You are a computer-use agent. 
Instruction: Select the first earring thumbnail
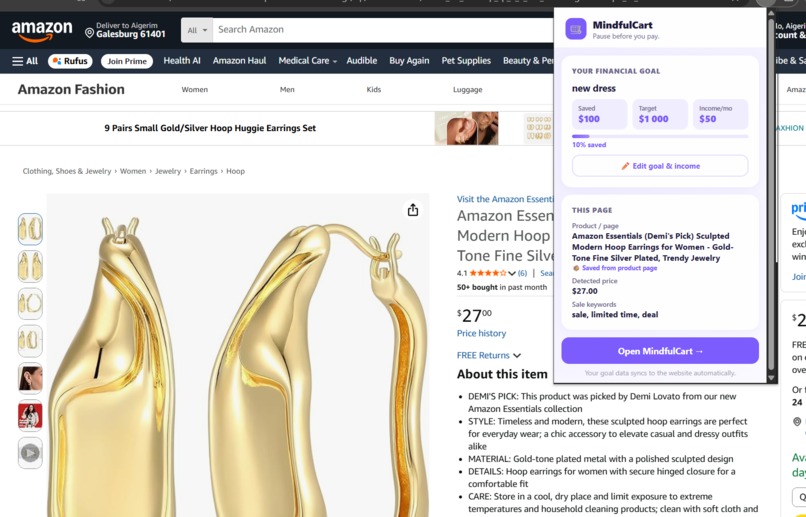(x=30, y=229)
